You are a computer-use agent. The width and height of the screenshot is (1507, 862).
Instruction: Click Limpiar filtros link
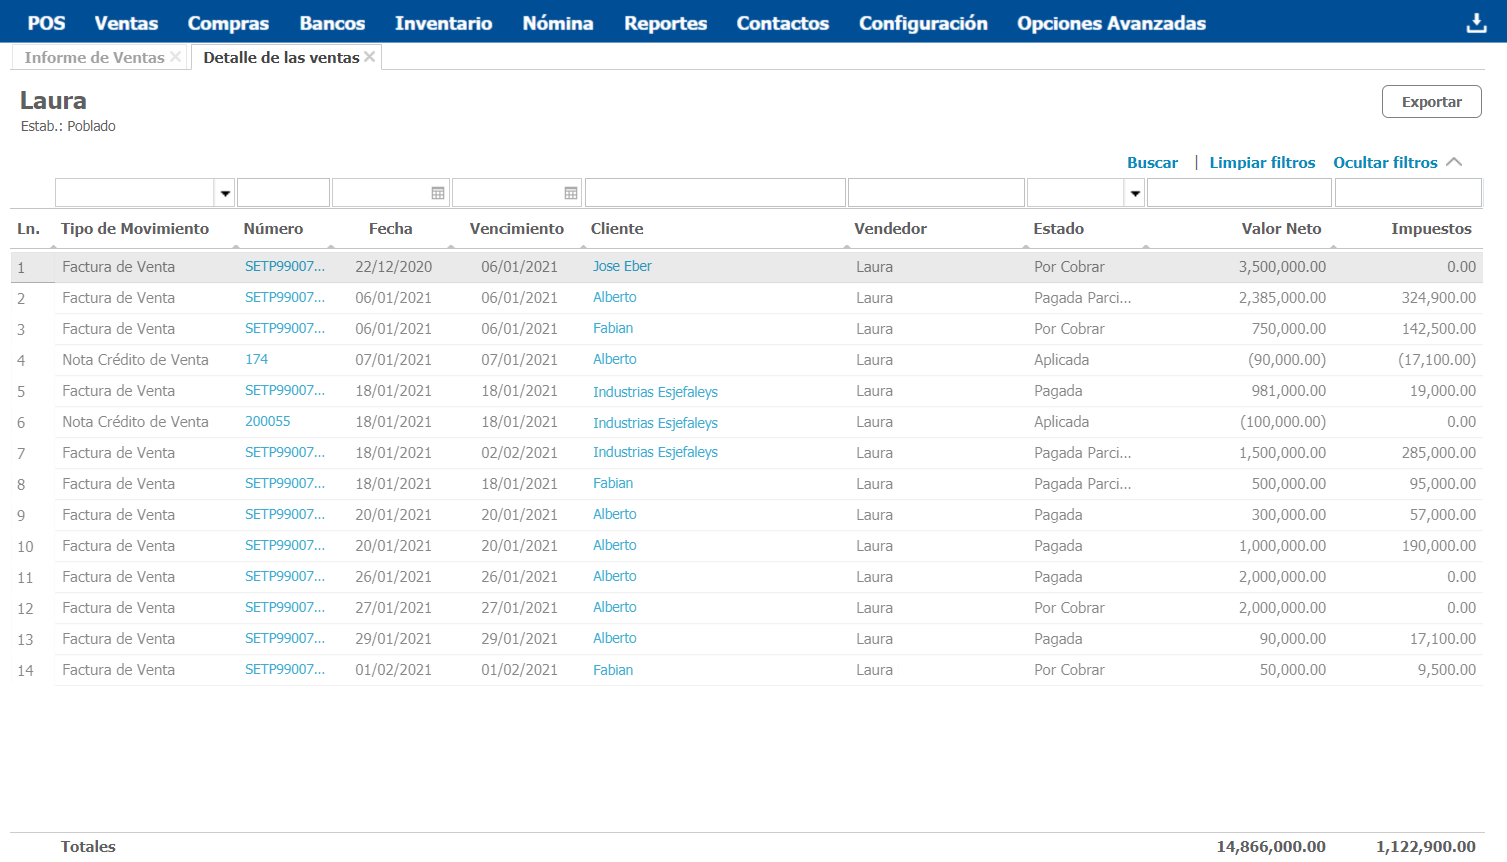point(1262,163)
